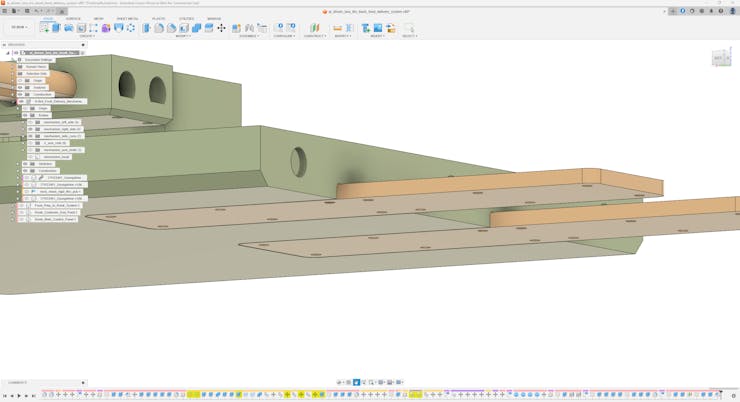Select the Move/Copy tool in Modify
This screenshot has width=740, height=402.
221,28
